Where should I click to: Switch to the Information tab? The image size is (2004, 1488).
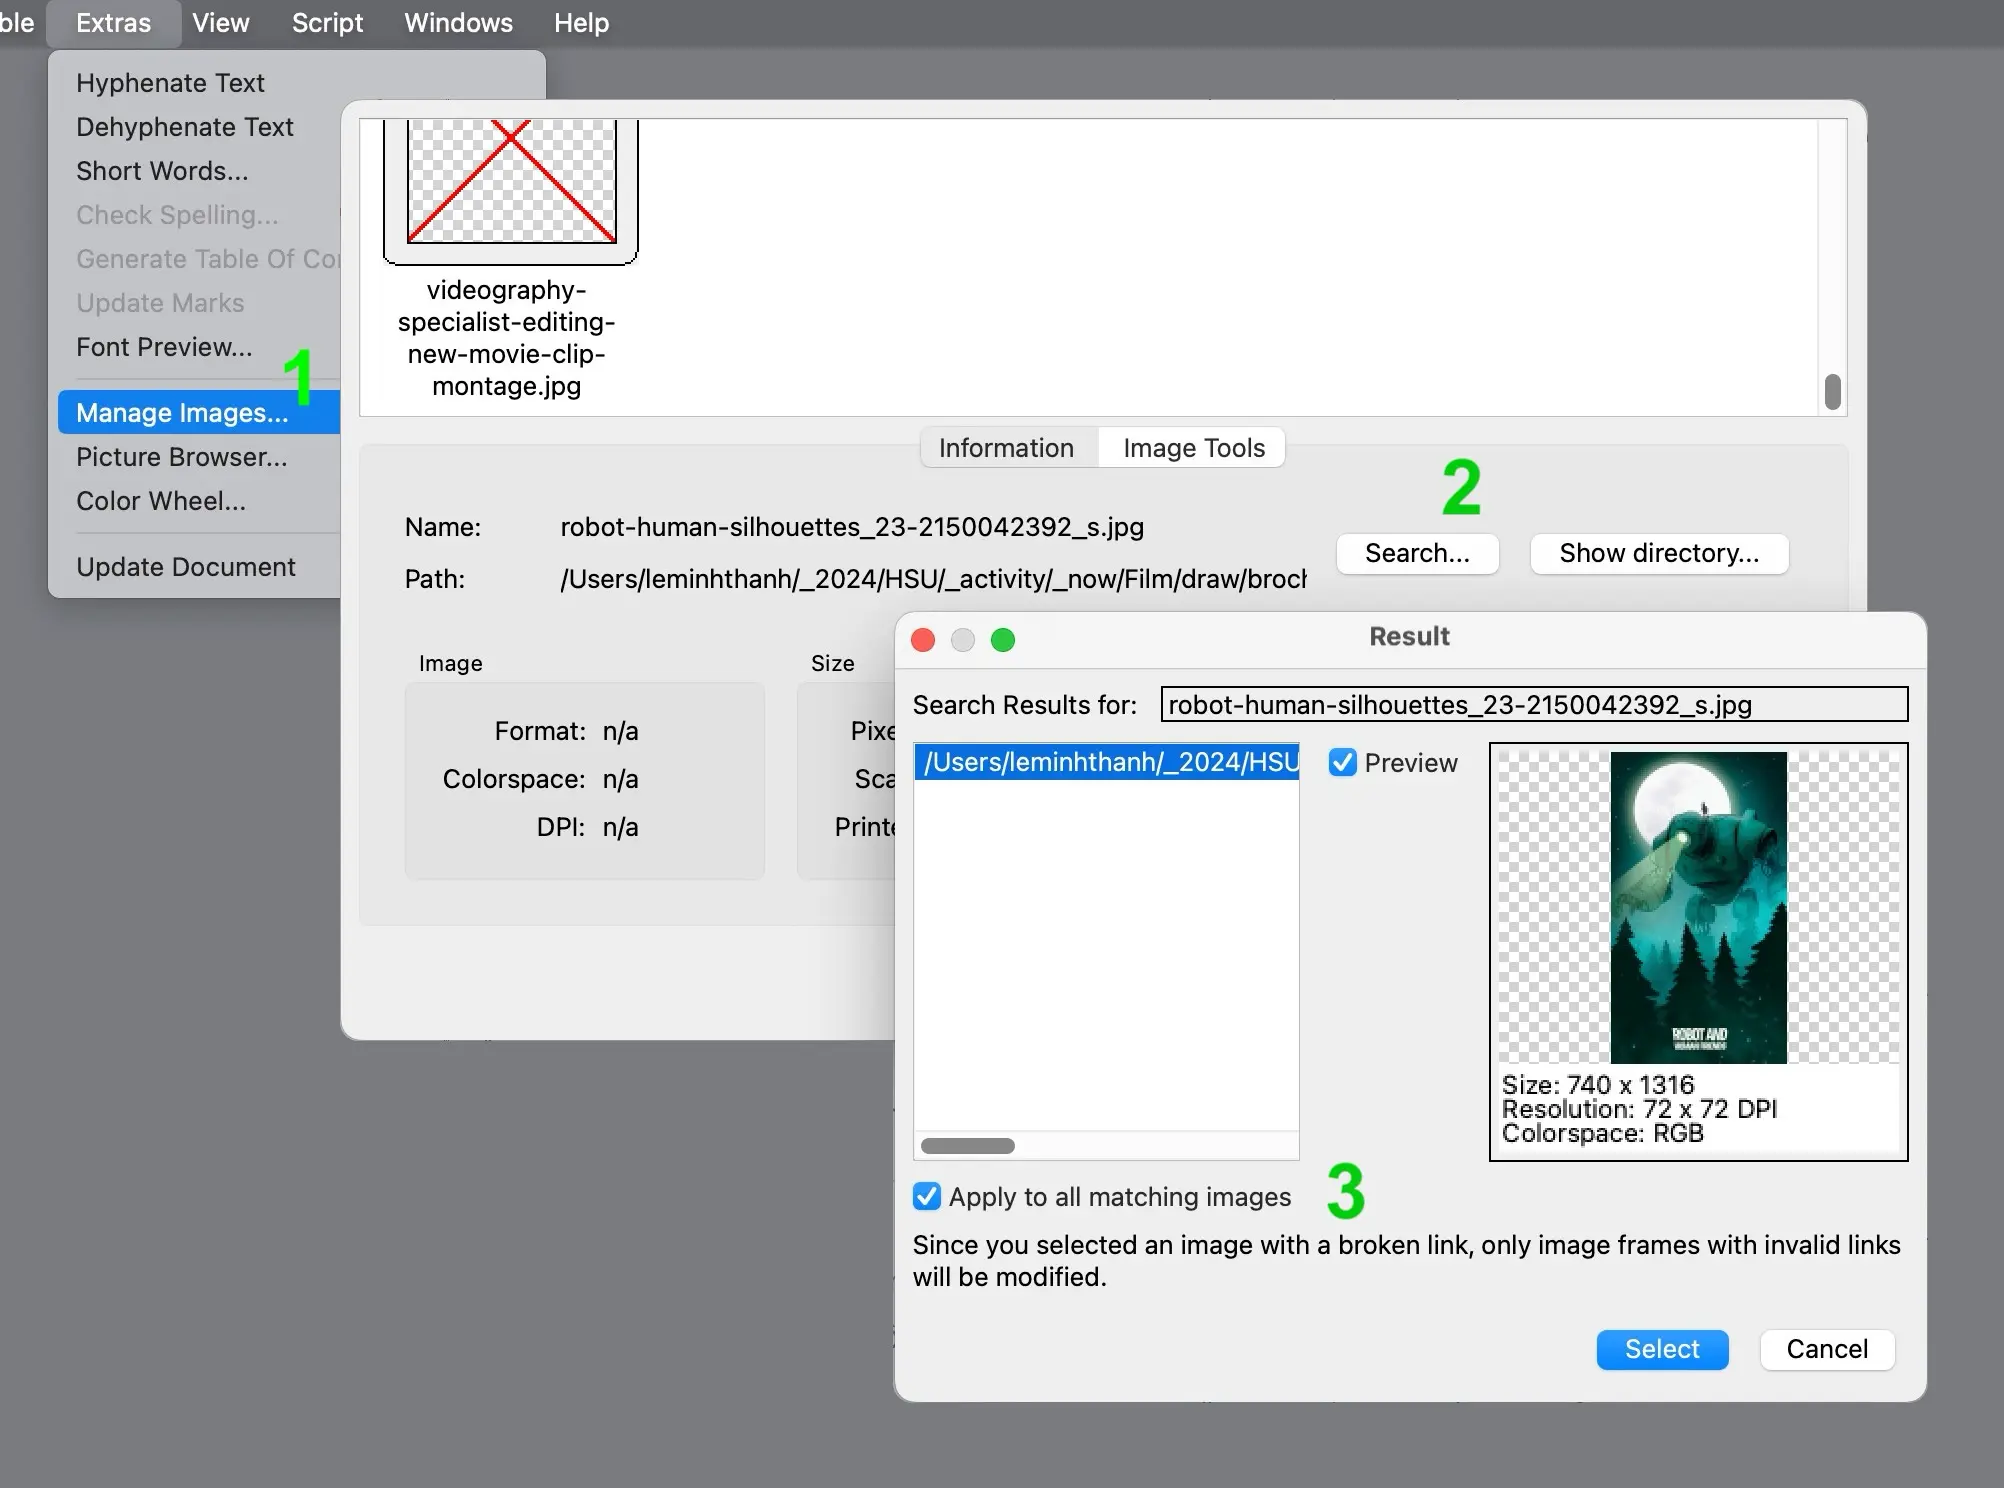[1006, 448]
